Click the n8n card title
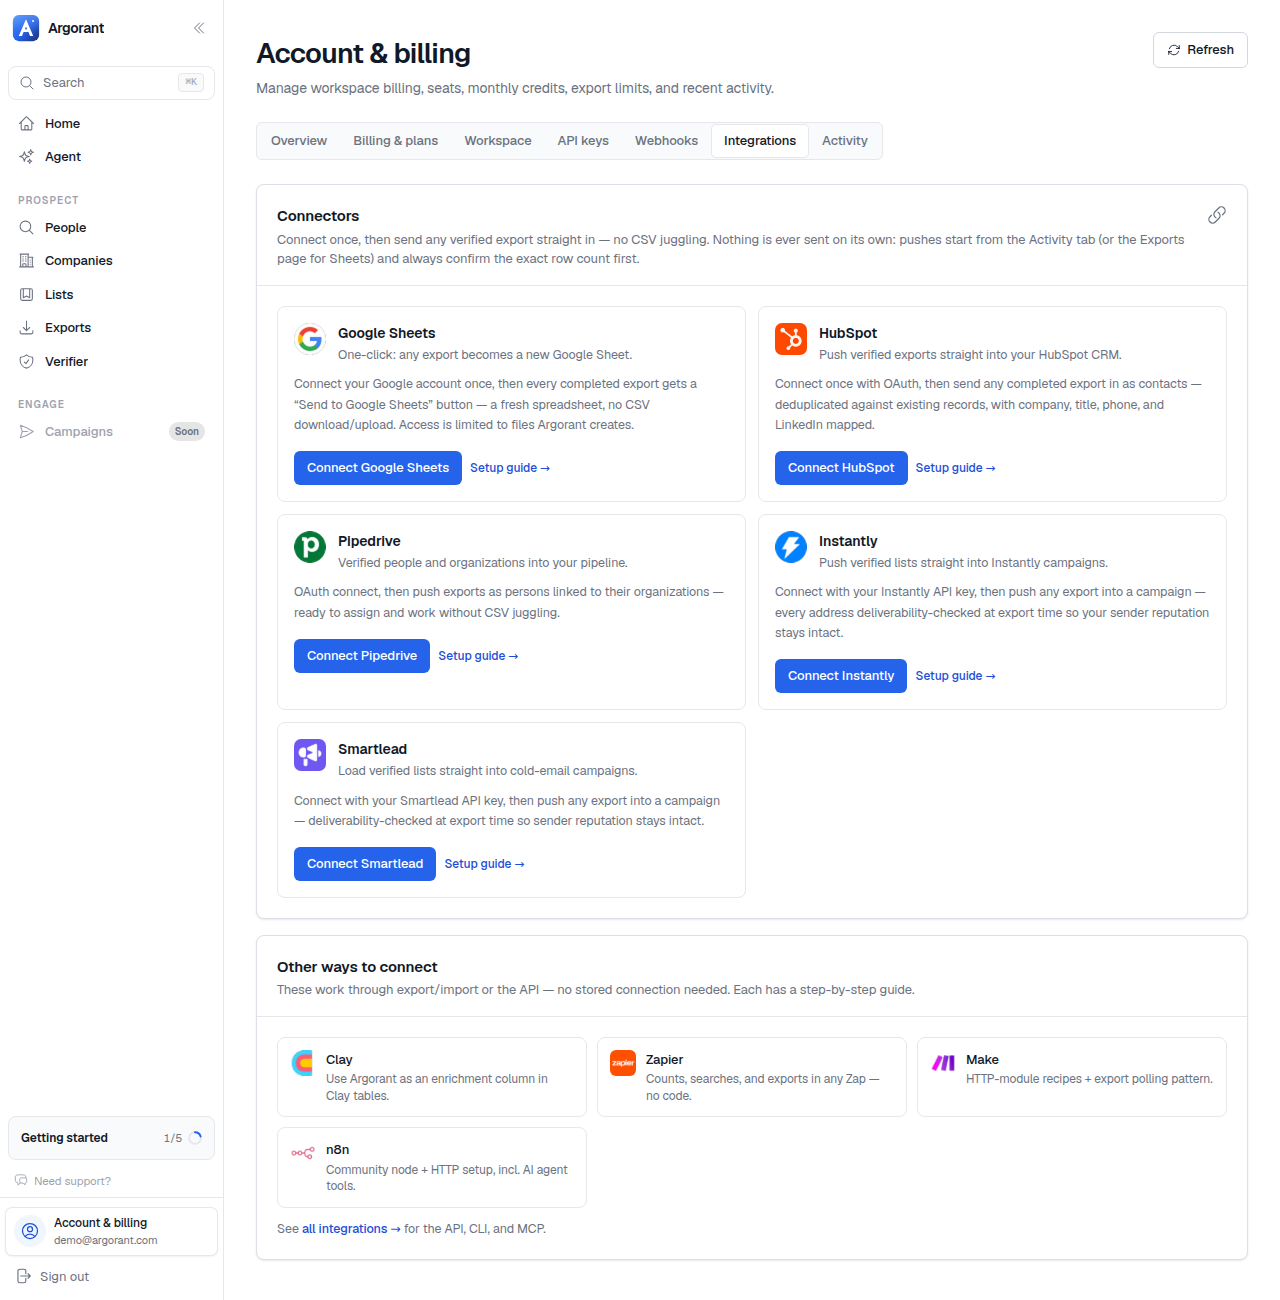The image size is (1280, 1300). tap(337, 1150)
